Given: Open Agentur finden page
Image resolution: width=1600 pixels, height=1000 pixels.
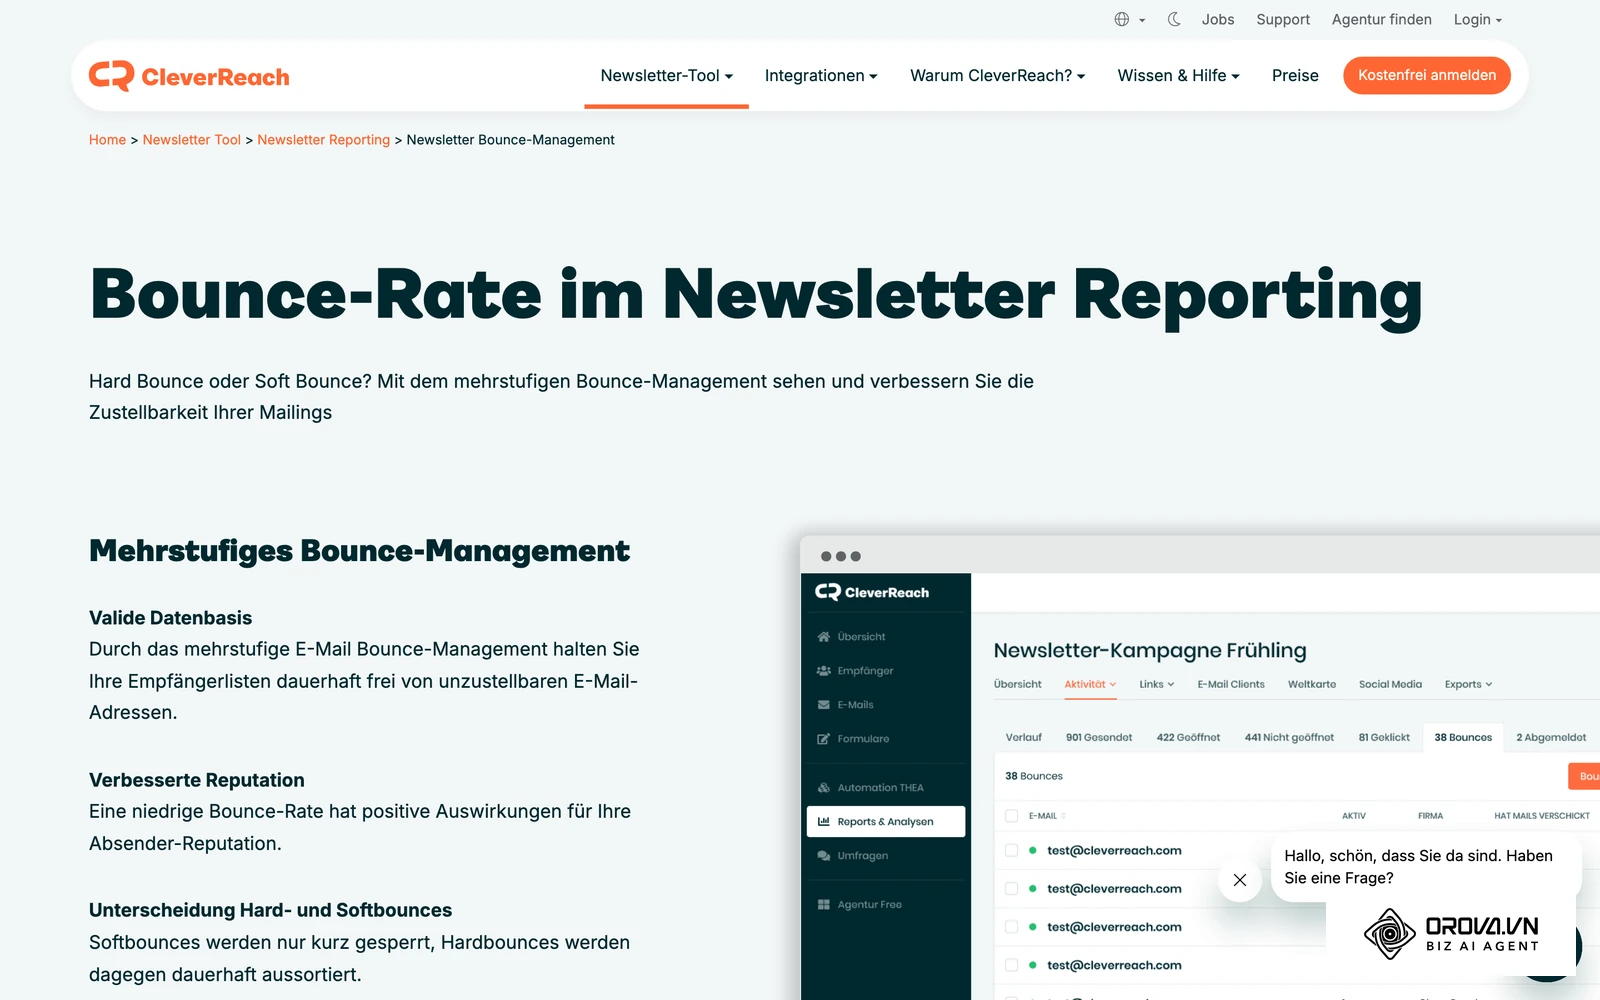Looking at the screenshot, I should (1381, 19).
